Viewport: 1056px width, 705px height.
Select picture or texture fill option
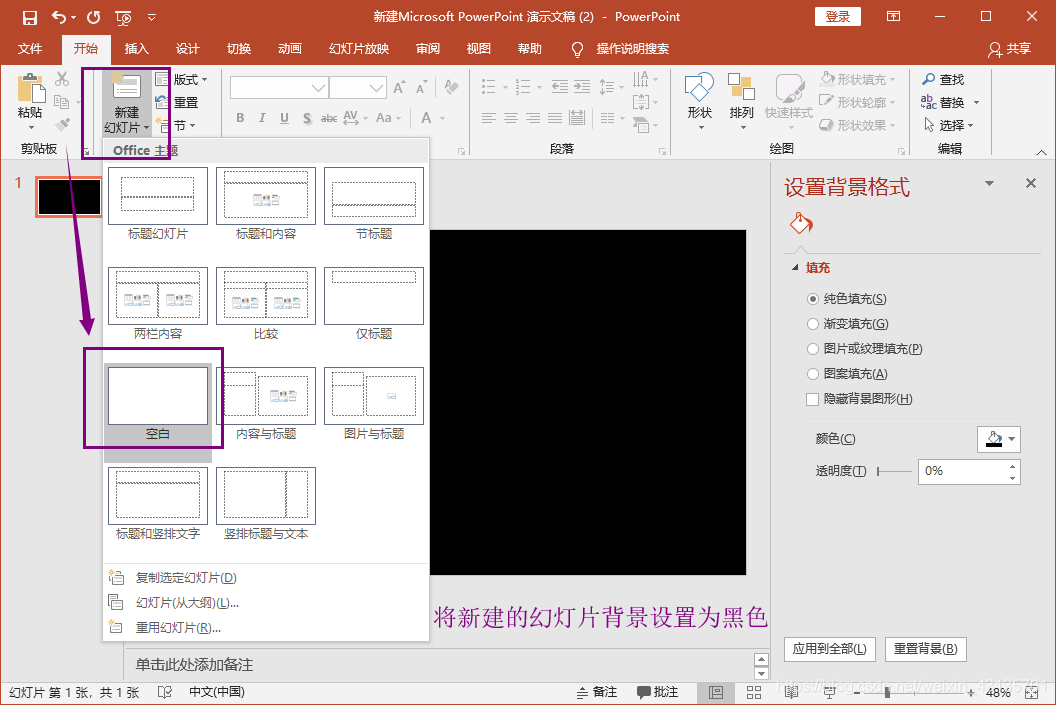[813, 349]
